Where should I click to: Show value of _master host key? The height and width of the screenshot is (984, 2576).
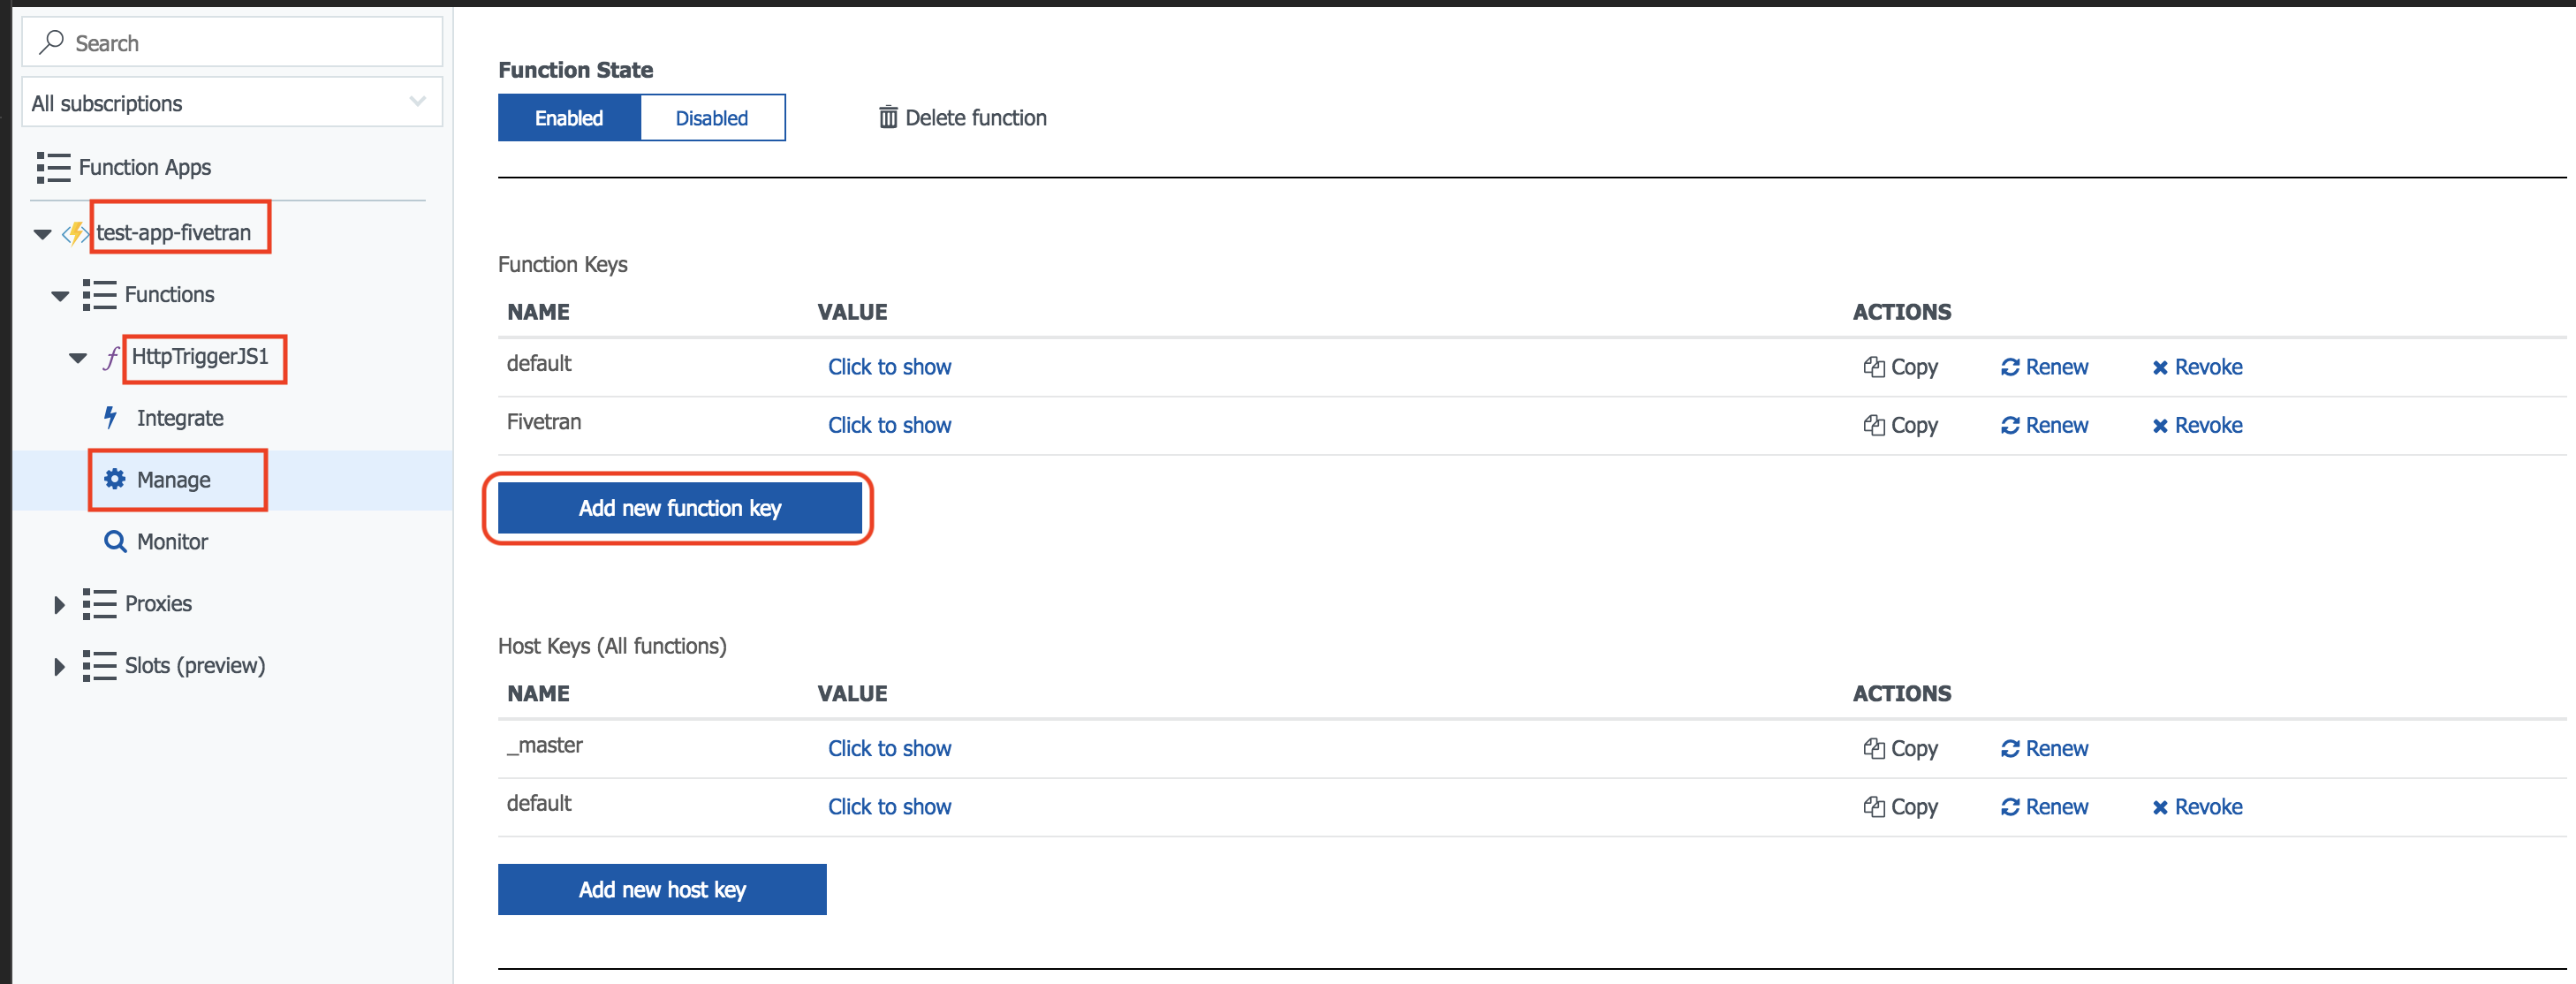[x=889, y=748]
